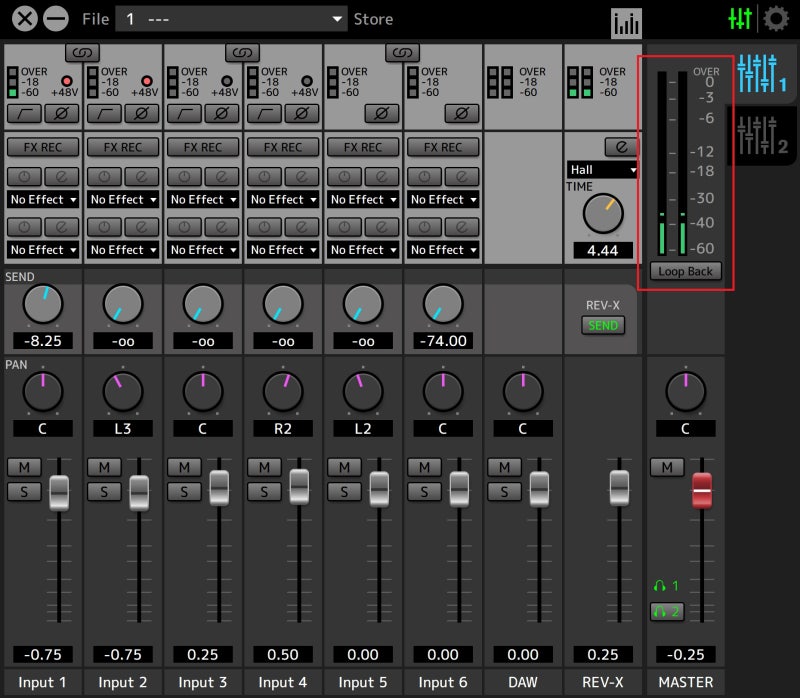
Task: Toggle first effect power on Input 4
Action: [x=264, y=177]
